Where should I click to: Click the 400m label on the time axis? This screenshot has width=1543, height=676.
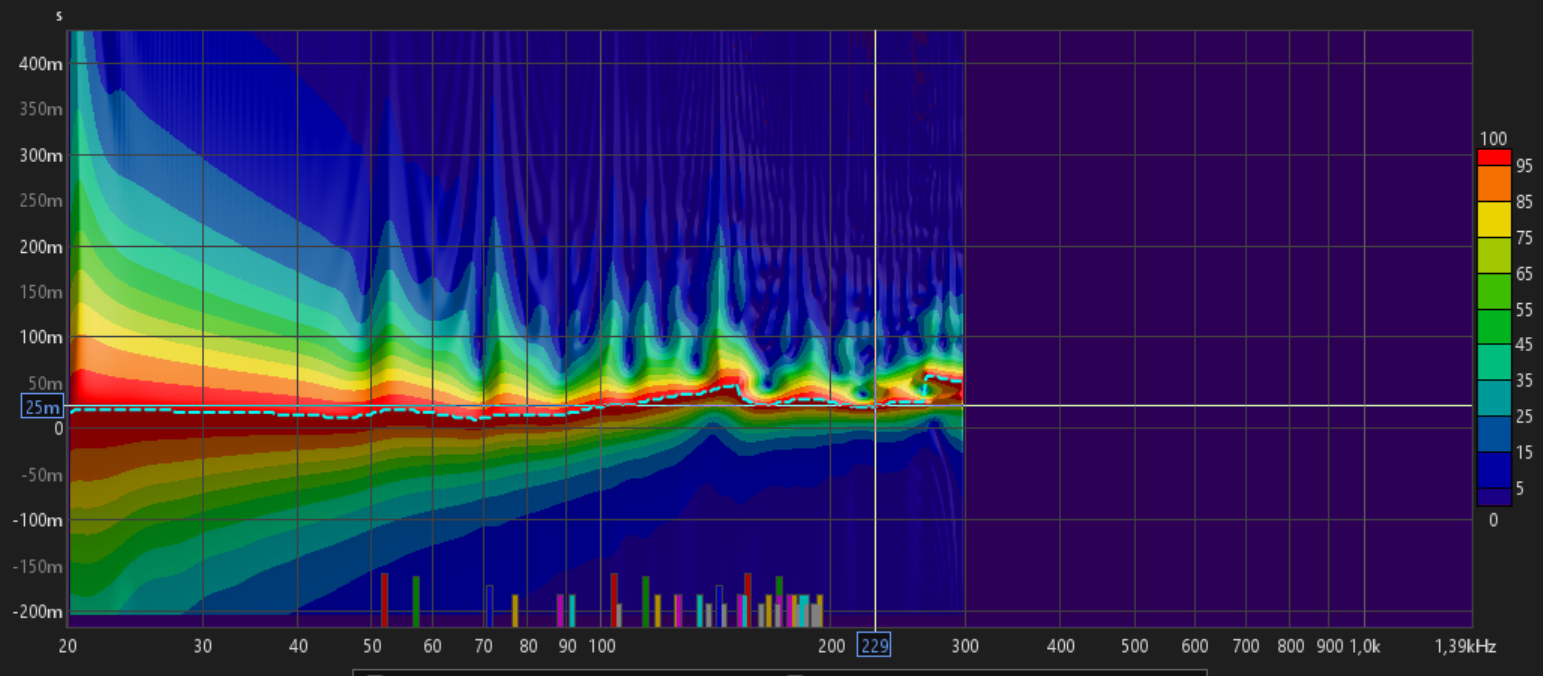pyautogui.click(x=42, y=63)
